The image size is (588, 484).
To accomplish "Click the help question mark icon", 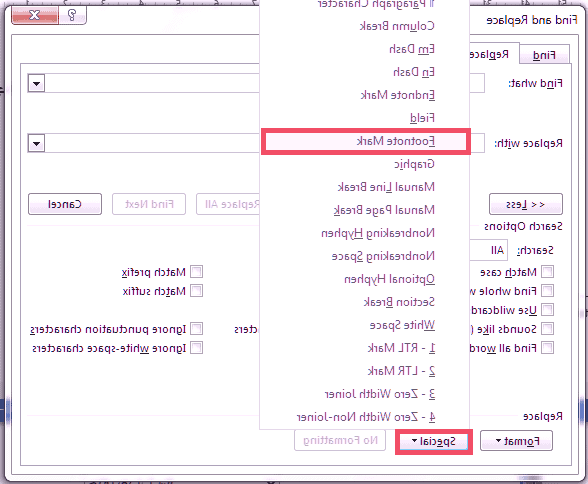I will tap(72, 15).
